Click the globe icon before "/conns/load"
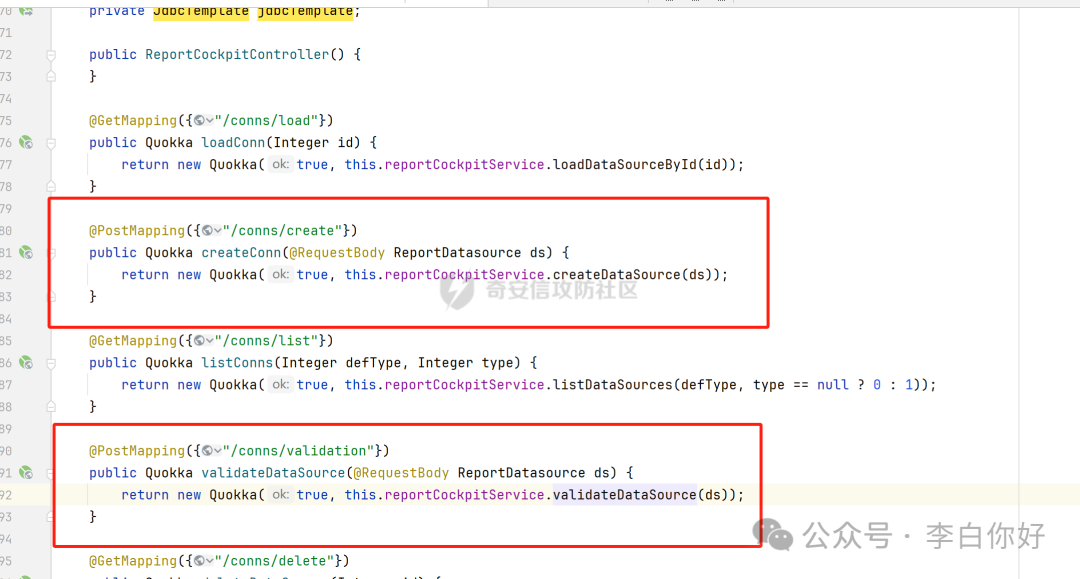The image size is (1080, 579). pyautogui.click(x=199, y=121)
